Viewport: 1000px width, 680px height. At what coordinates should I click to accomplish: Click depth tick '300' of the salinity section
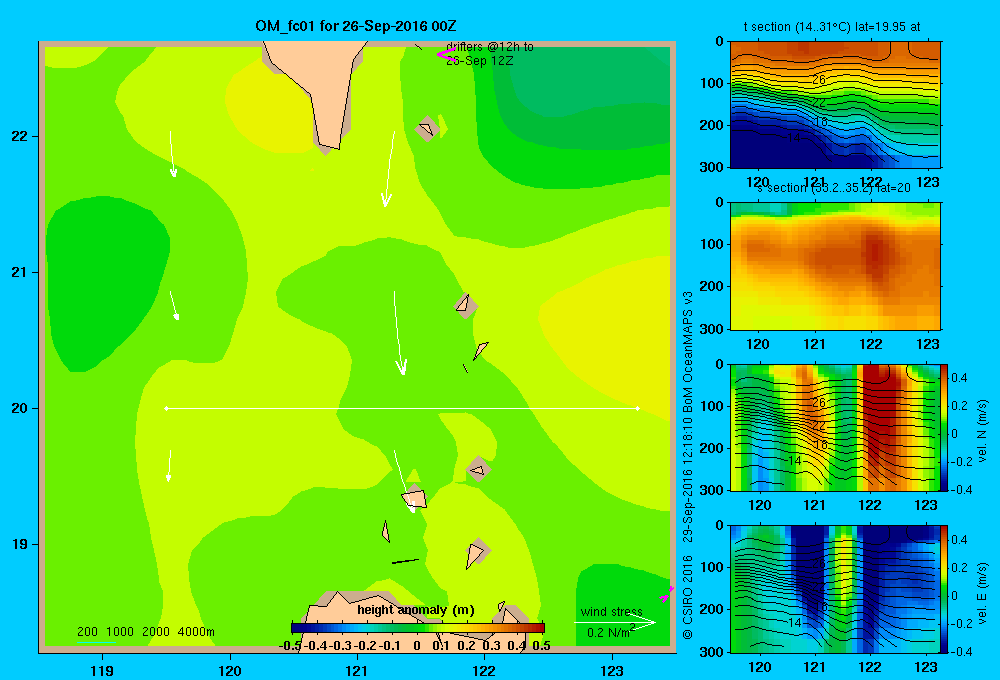(711, 329)
